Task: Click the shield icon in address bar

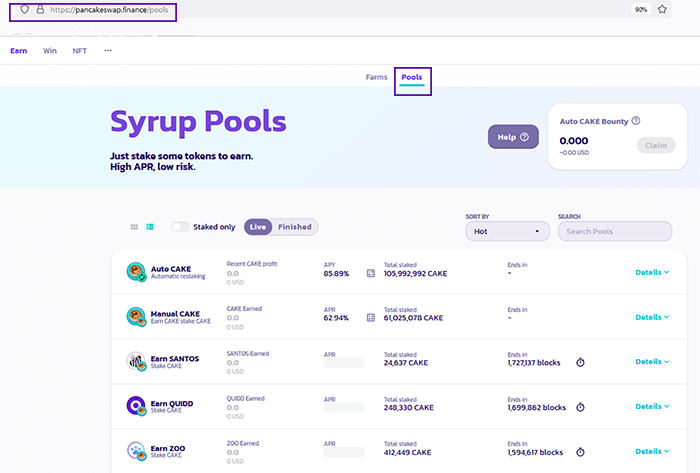Action: [25, 9]
